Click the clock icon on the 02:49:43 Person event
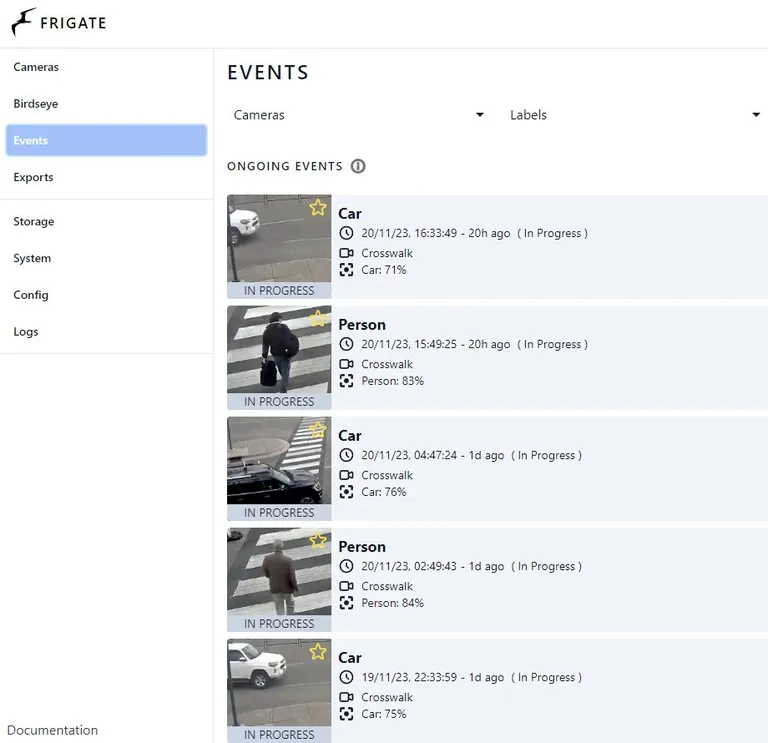 pos(347,566)
